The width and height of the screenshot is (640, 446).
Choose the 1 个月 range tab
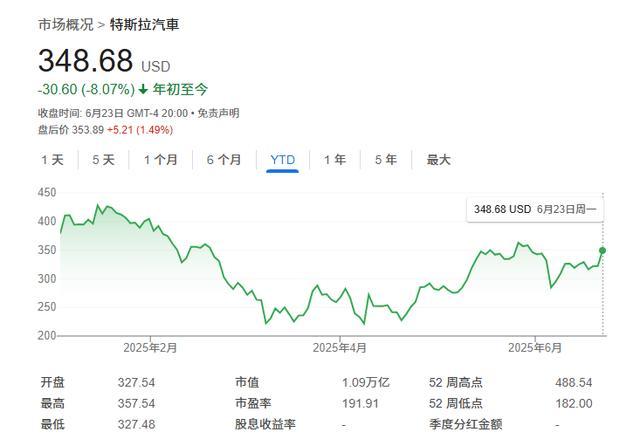tap(160, 160)
